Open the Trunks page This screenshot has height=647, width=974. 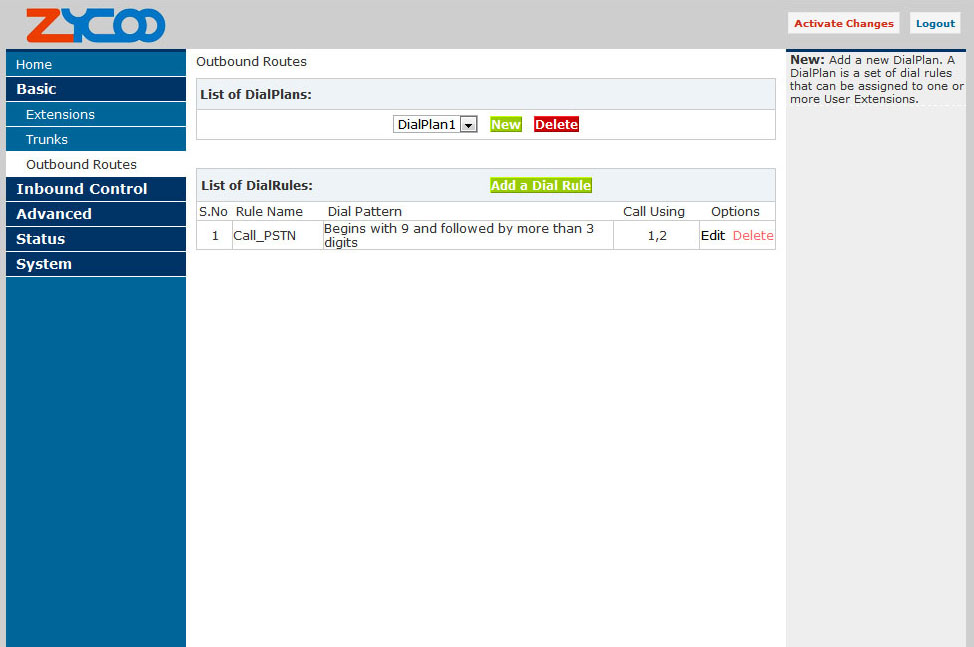[x=47, y=140]
